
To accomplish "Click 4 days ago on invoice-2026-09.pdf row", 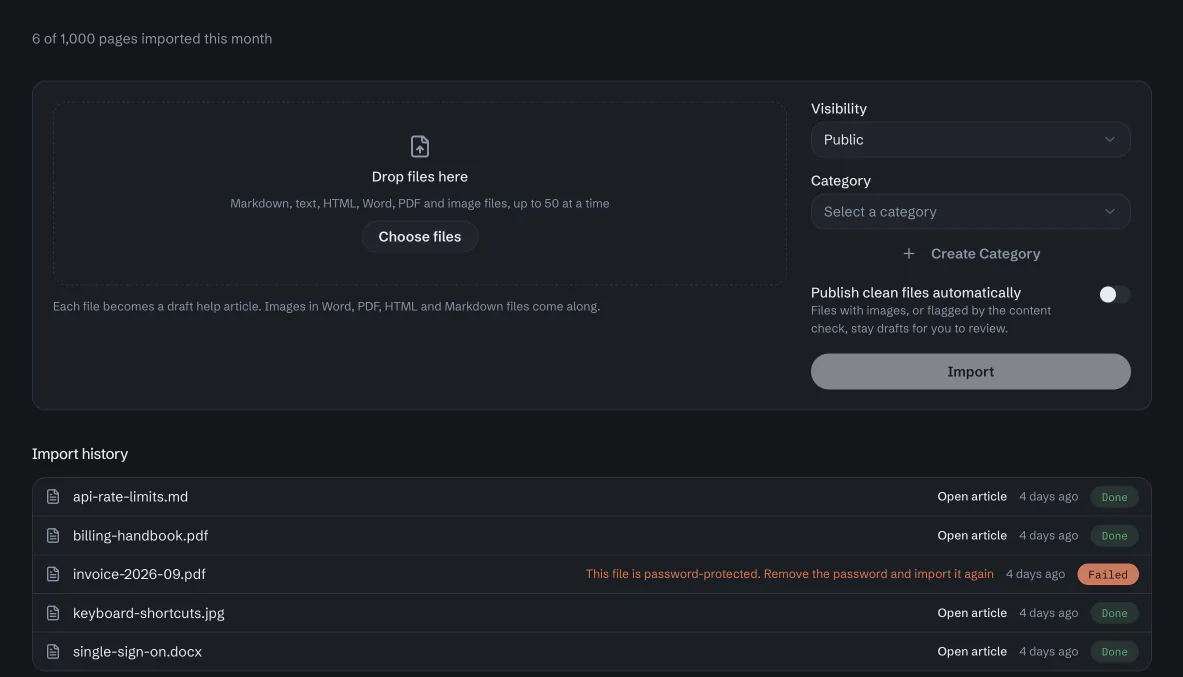I will [1035, 574].
